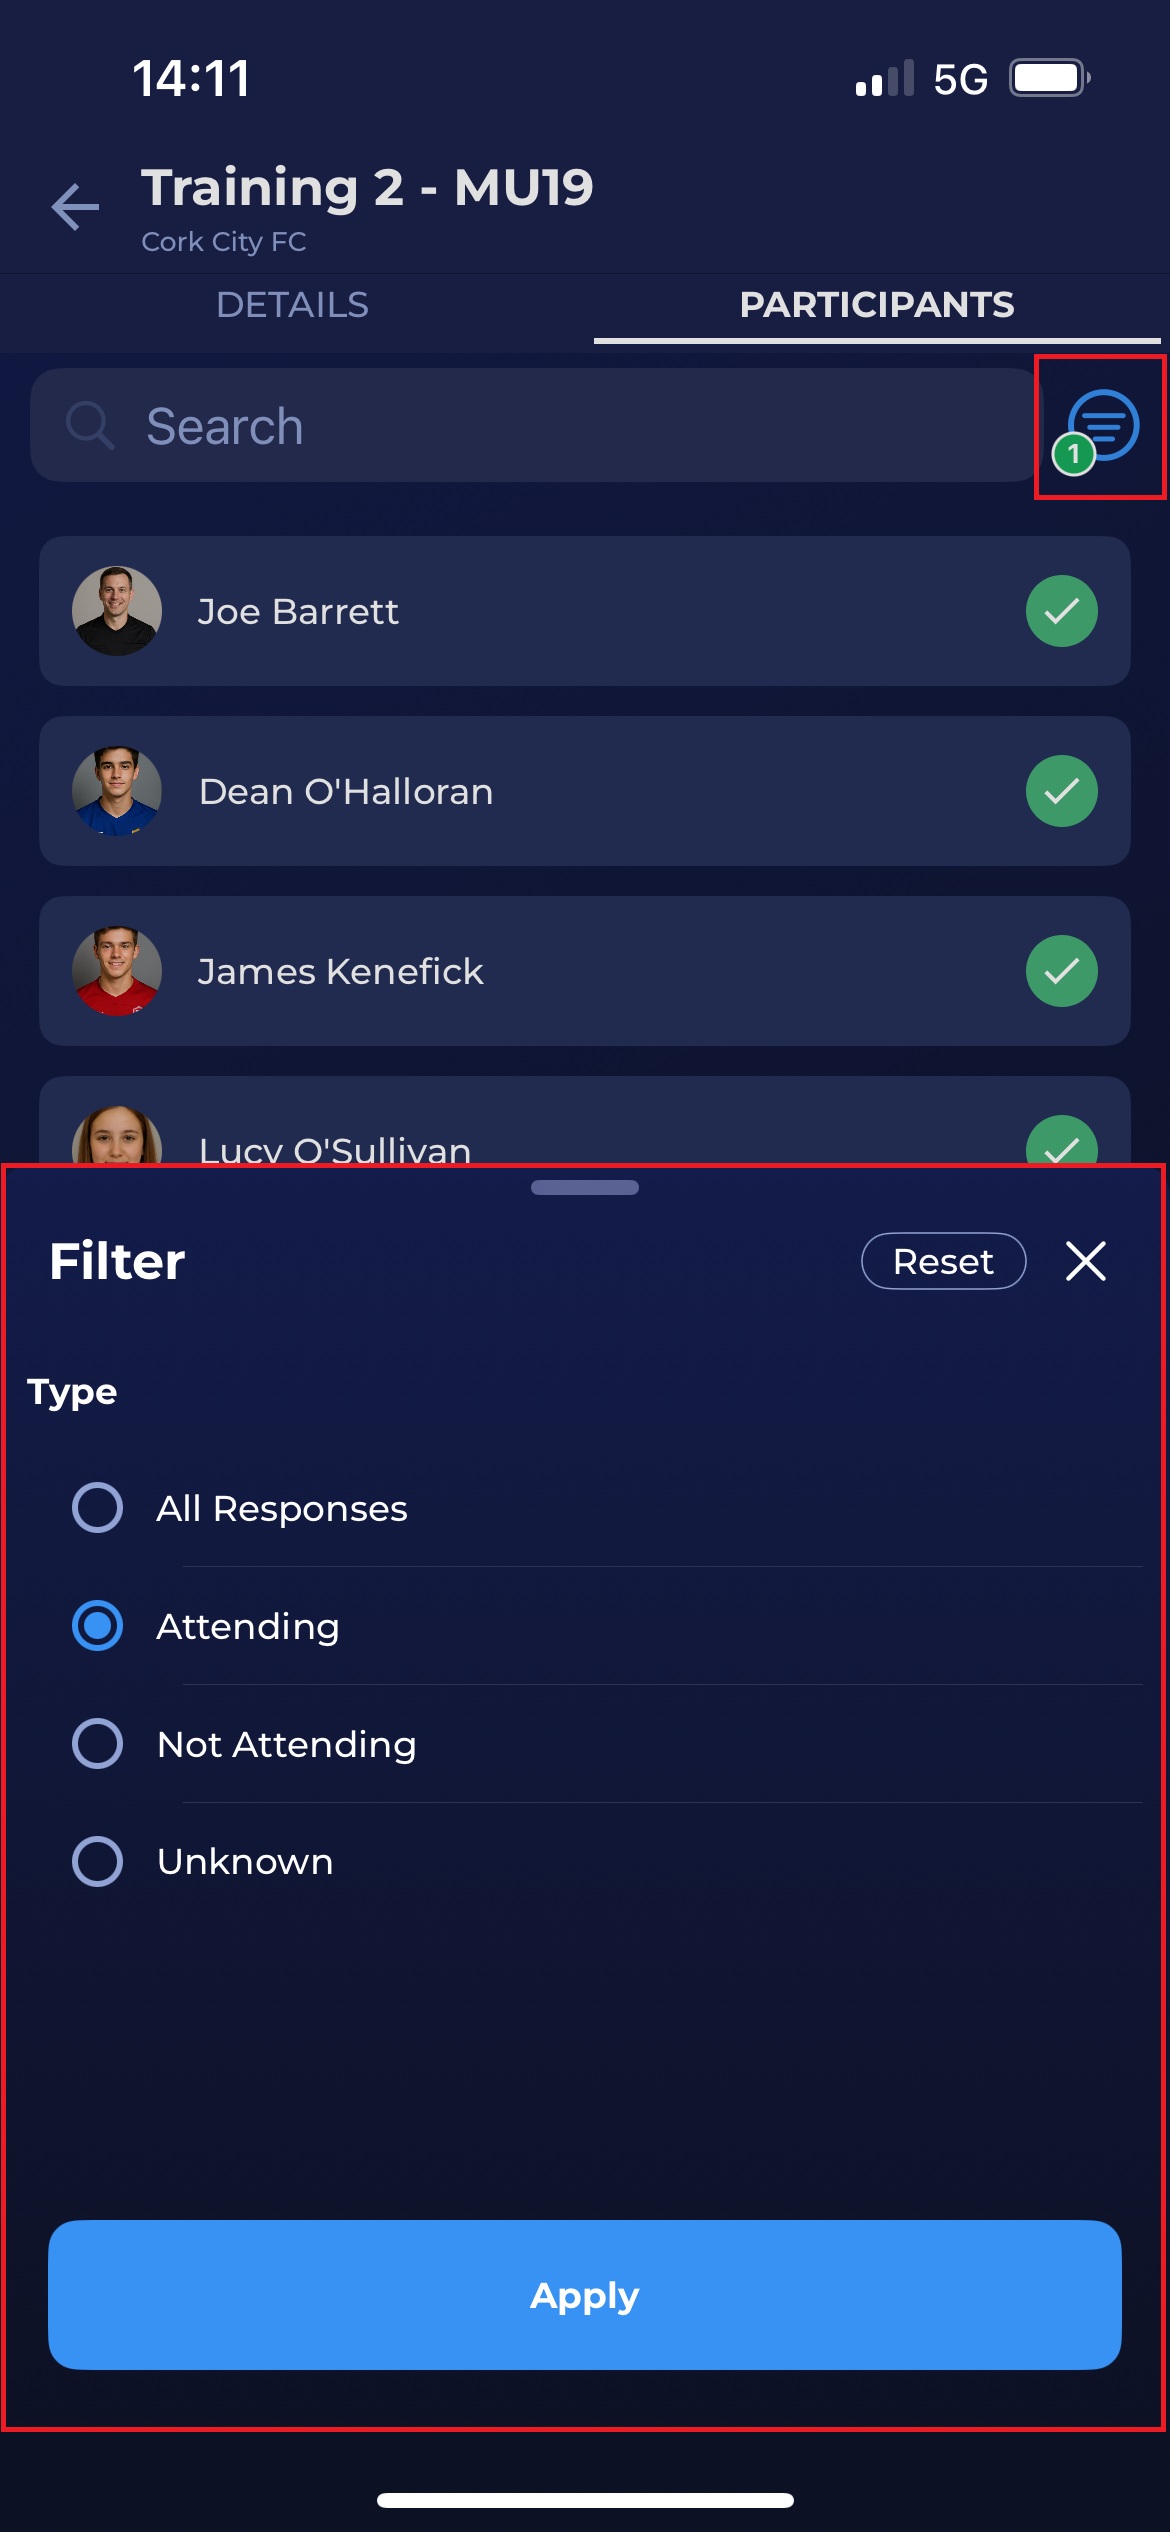Image resolution: width=1170 pixels, height=2532 pixels.
Task: Select the Attending radio option
Action: [98, 1626]
